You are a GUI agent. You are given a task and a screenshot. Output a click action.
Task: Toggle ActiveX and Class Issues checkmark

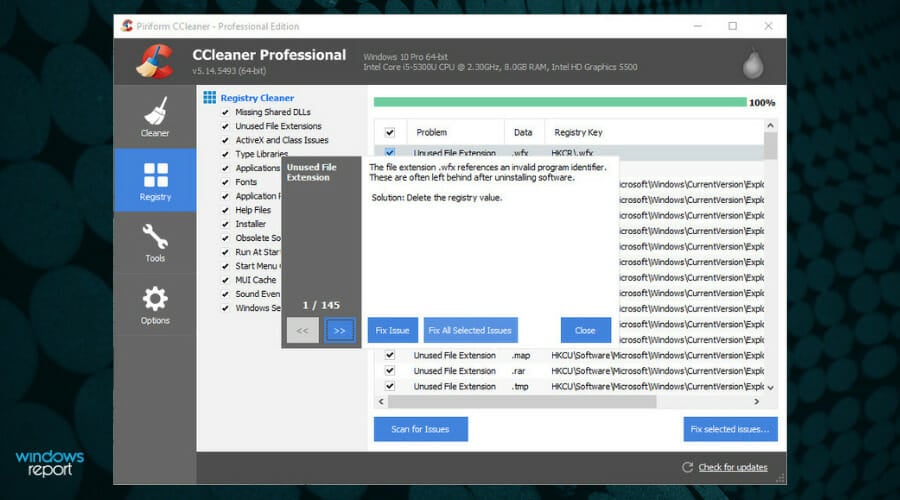coord(225,140)
